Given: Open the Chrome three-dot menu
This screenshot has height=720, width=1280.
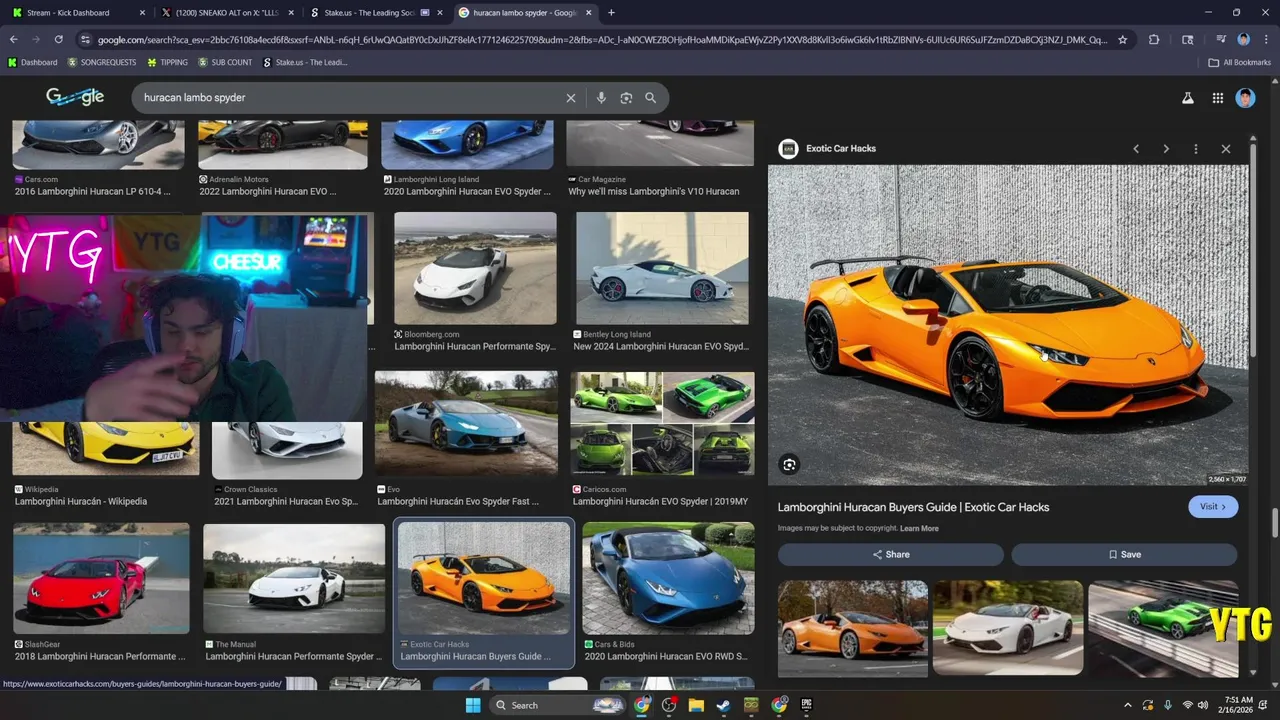Looking at the screenshot, I should click(1266, 40).
